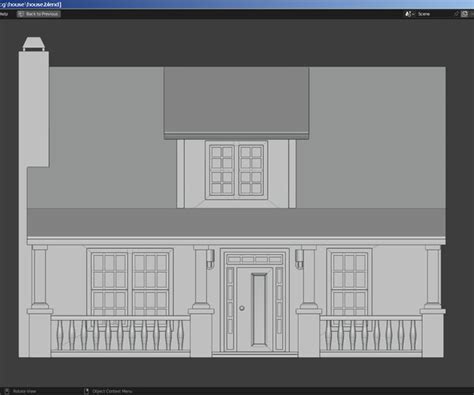This screenshot has width=474, height=395.
Task: Open the Help menu
Action: tap(4, 14)
